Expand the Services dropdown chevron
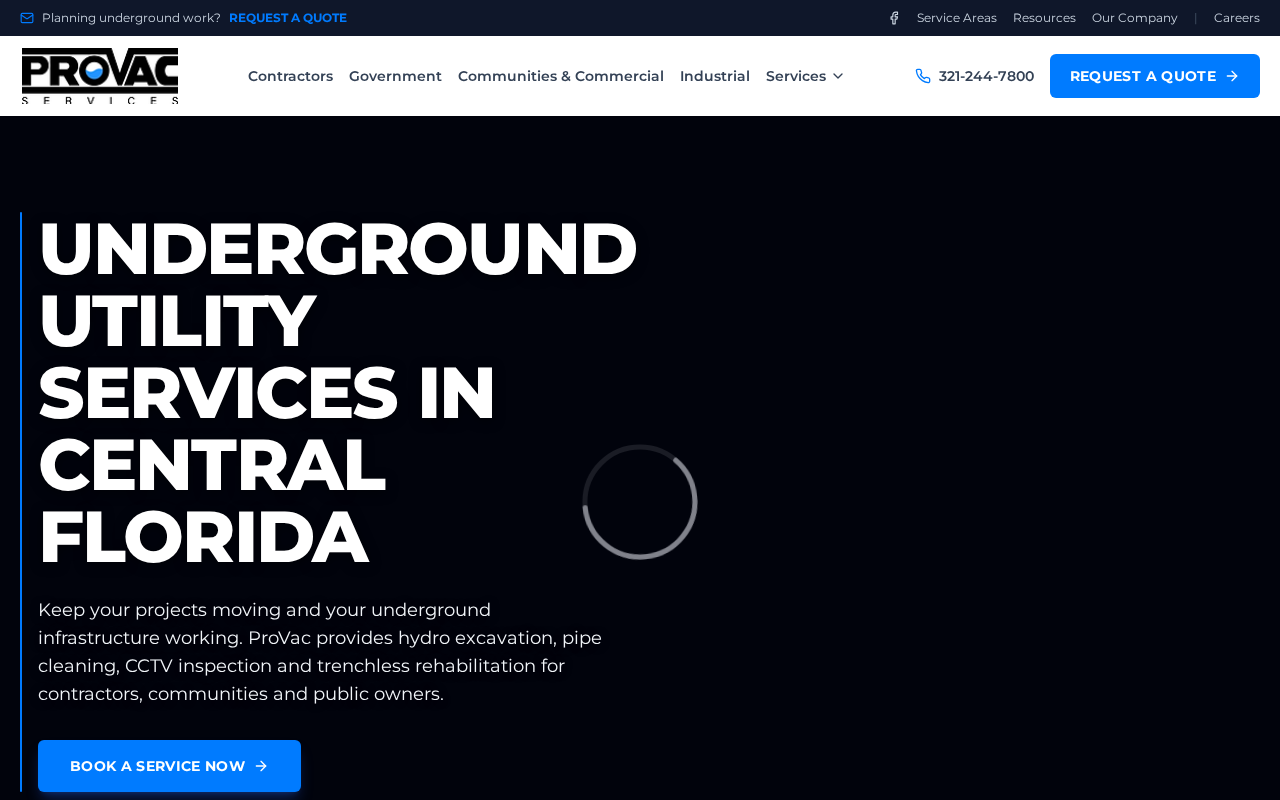This screenshot has width=1280, height=800. (838, 76)
